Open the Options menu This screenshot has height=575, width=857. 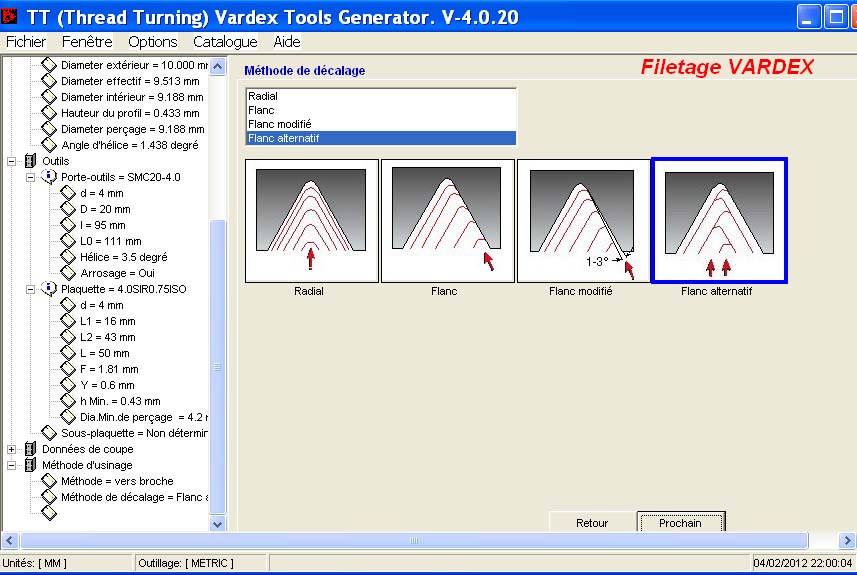152,42
